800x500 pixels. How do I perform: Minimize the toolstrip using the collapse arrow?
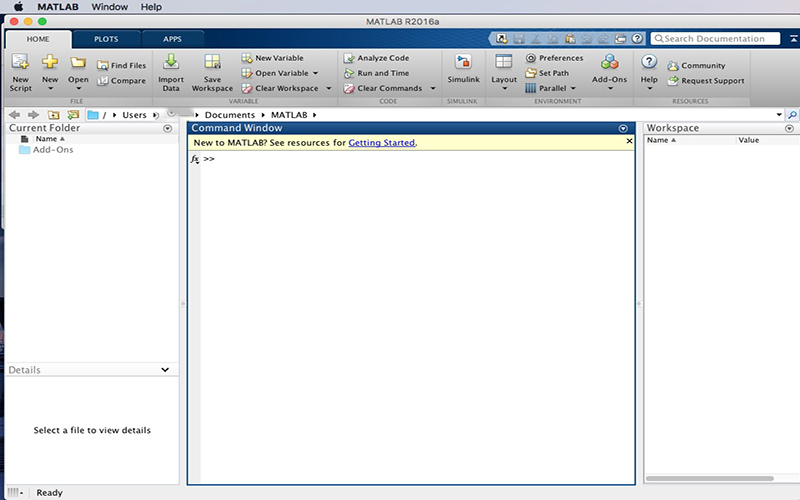tap(794, 39)
